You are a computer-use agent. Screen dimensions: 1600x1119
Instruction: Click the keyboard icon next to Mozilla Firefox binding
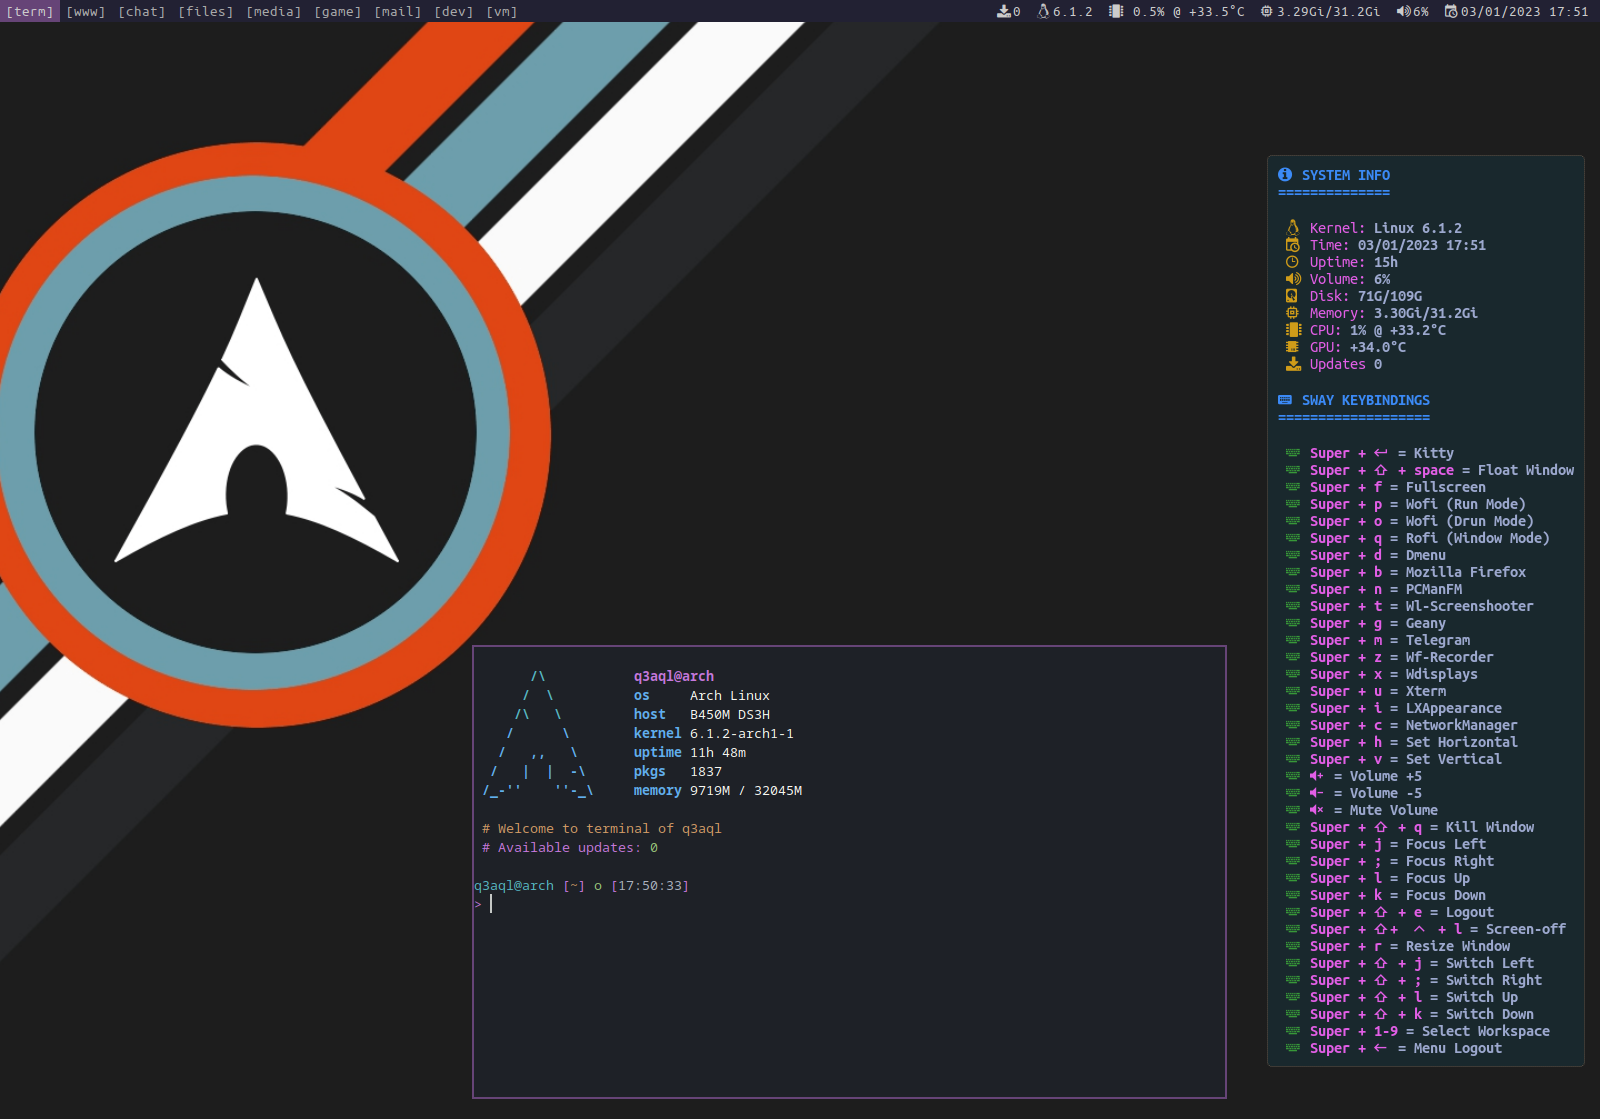pyautogui.click(x=1293, y=572)
